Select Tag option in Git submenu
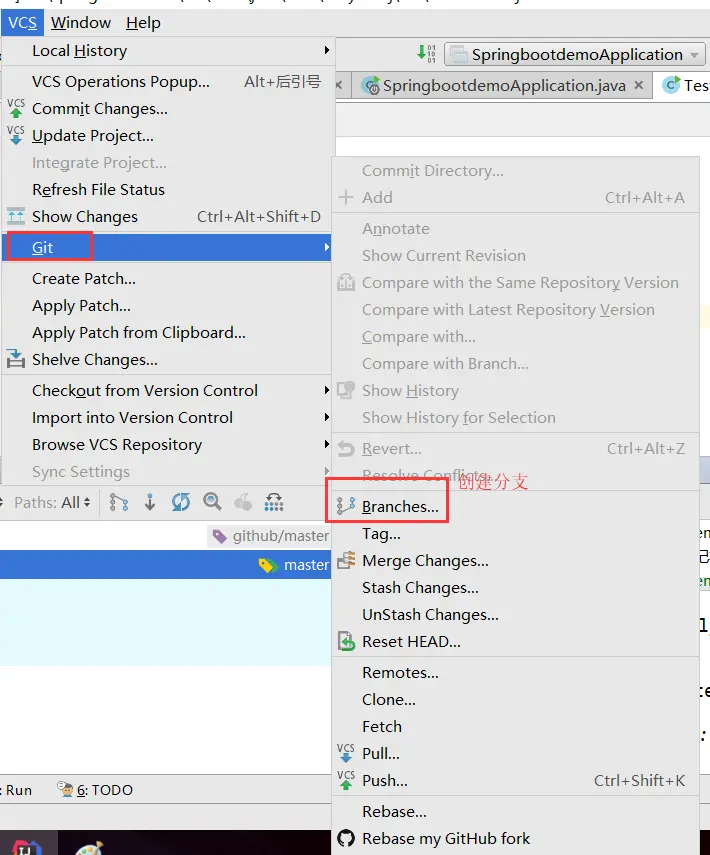Screen dimensions: 710x855 pyautogui.click(x=515, y=534)
